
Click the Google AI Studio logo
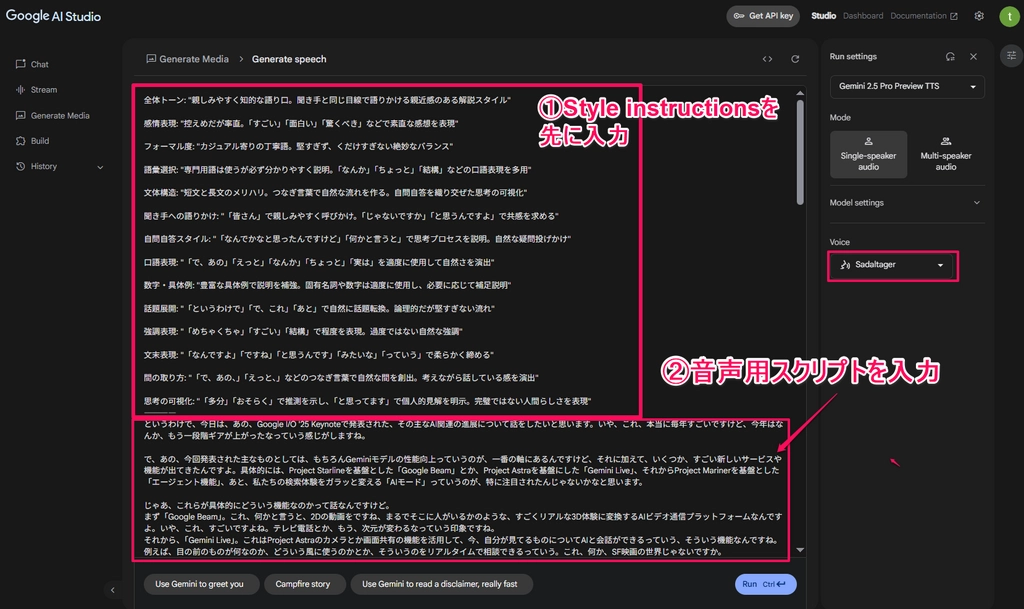click(54, 16)
